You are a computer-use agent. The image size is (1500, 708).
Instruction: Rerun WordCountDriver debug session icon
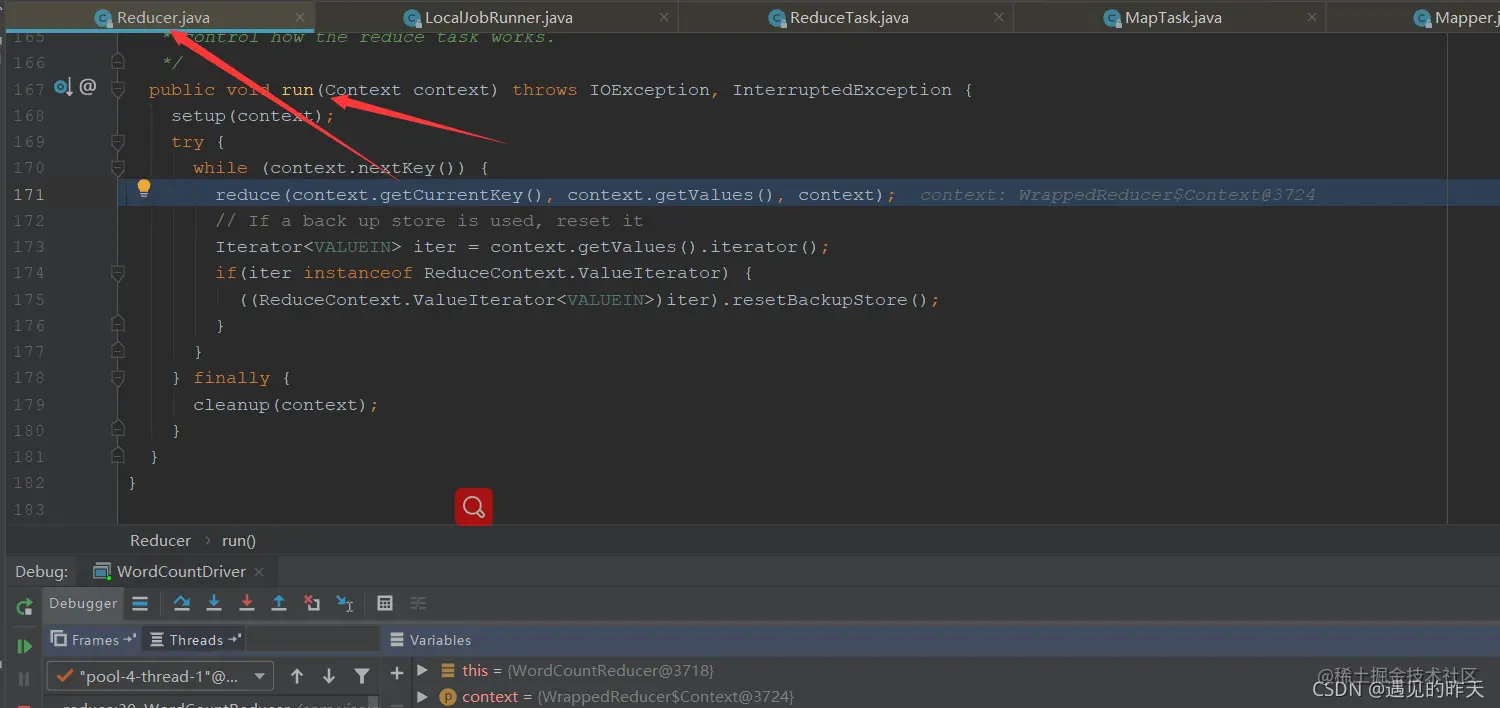[x=24, y=607]
